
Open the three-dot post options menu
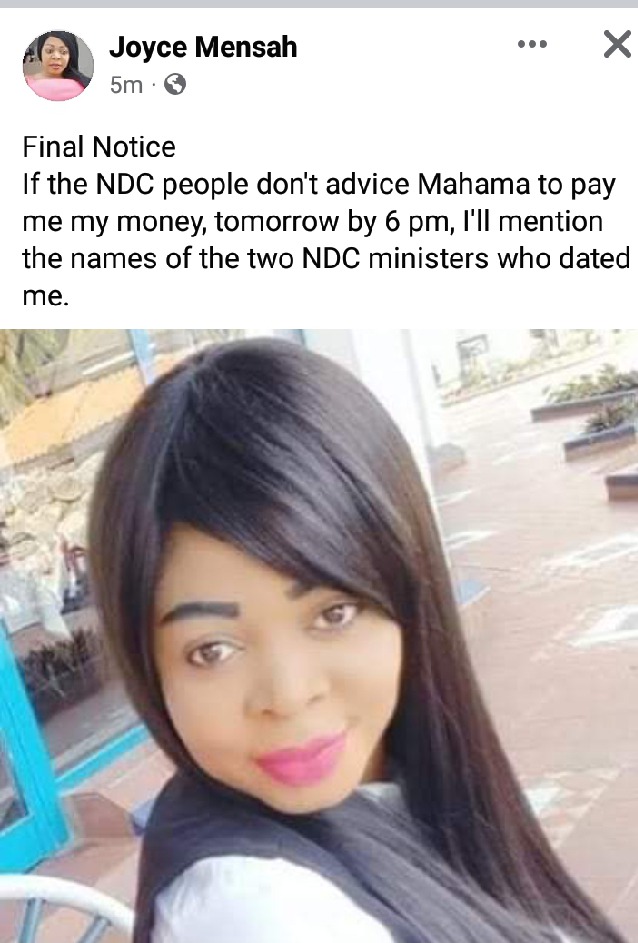point(533,44)
